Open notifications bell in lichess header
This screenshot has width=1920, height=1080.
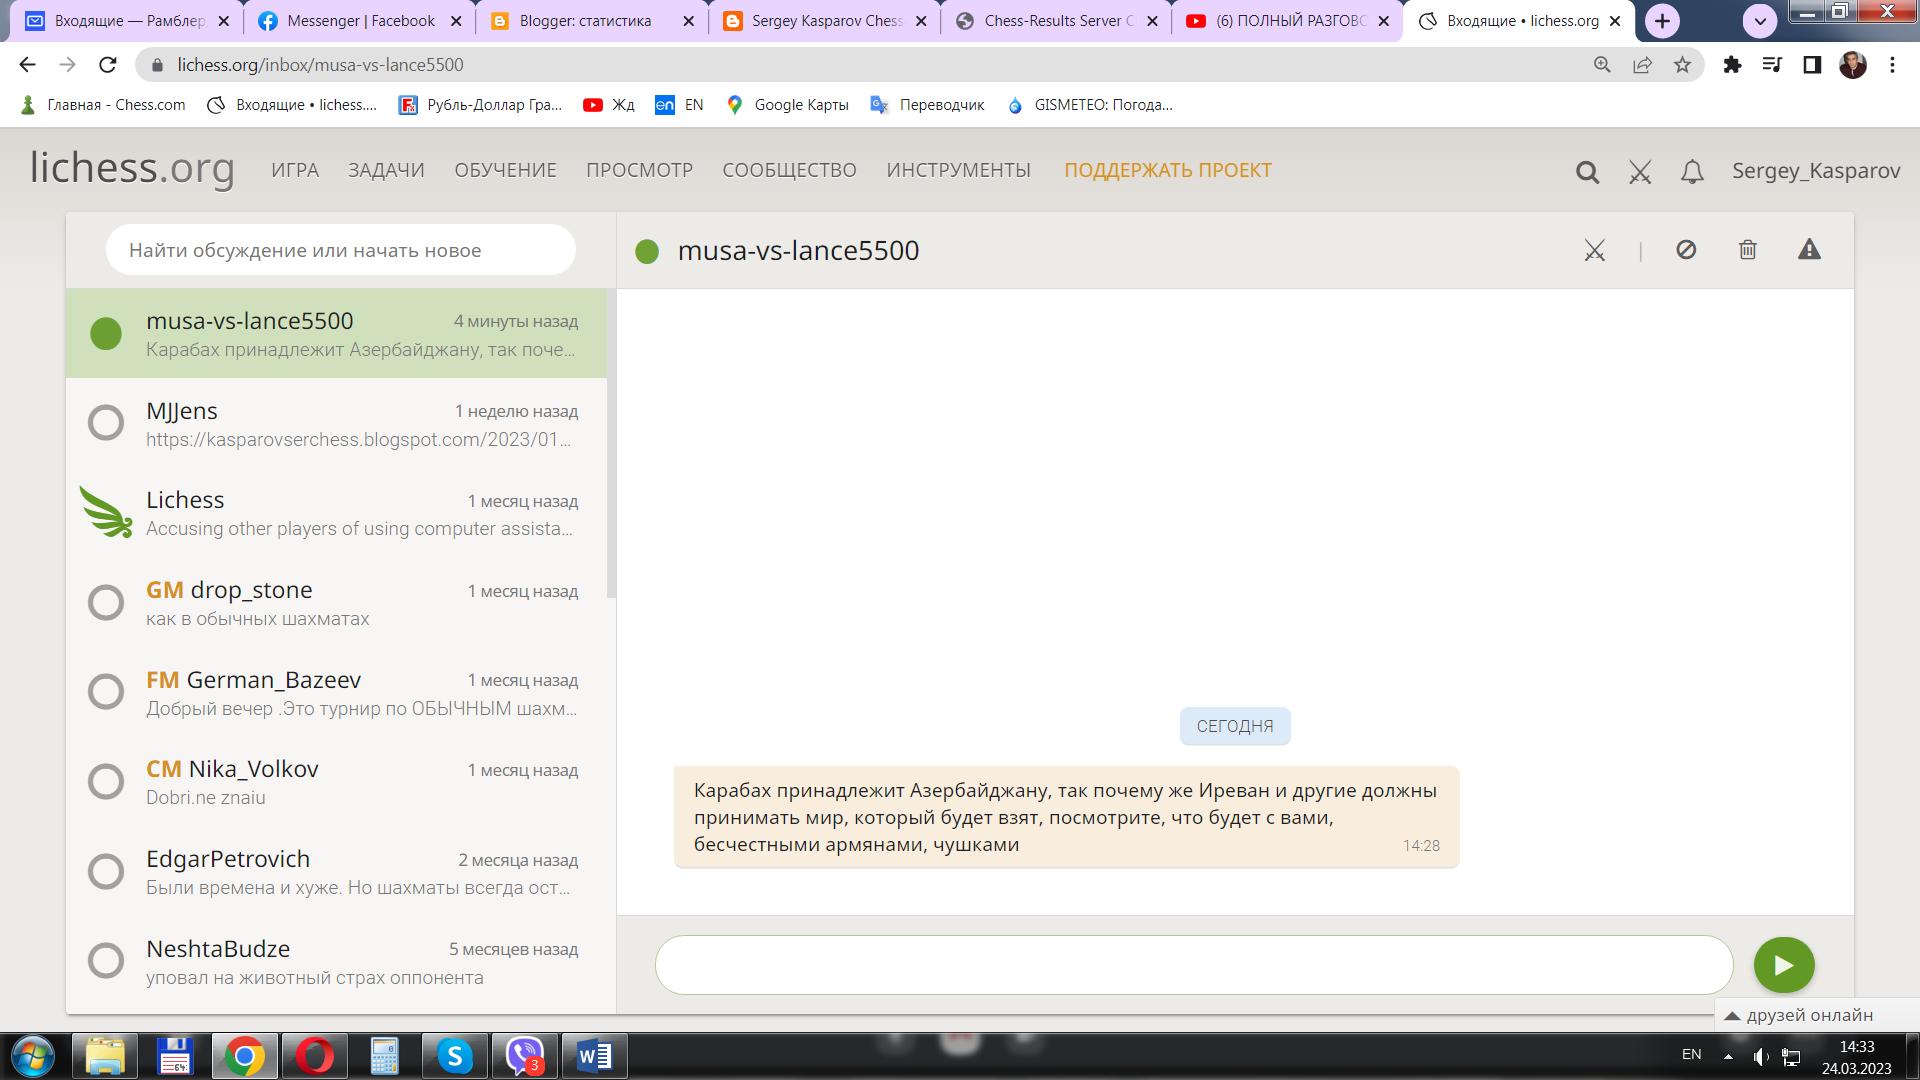(x=1692, y=172)
